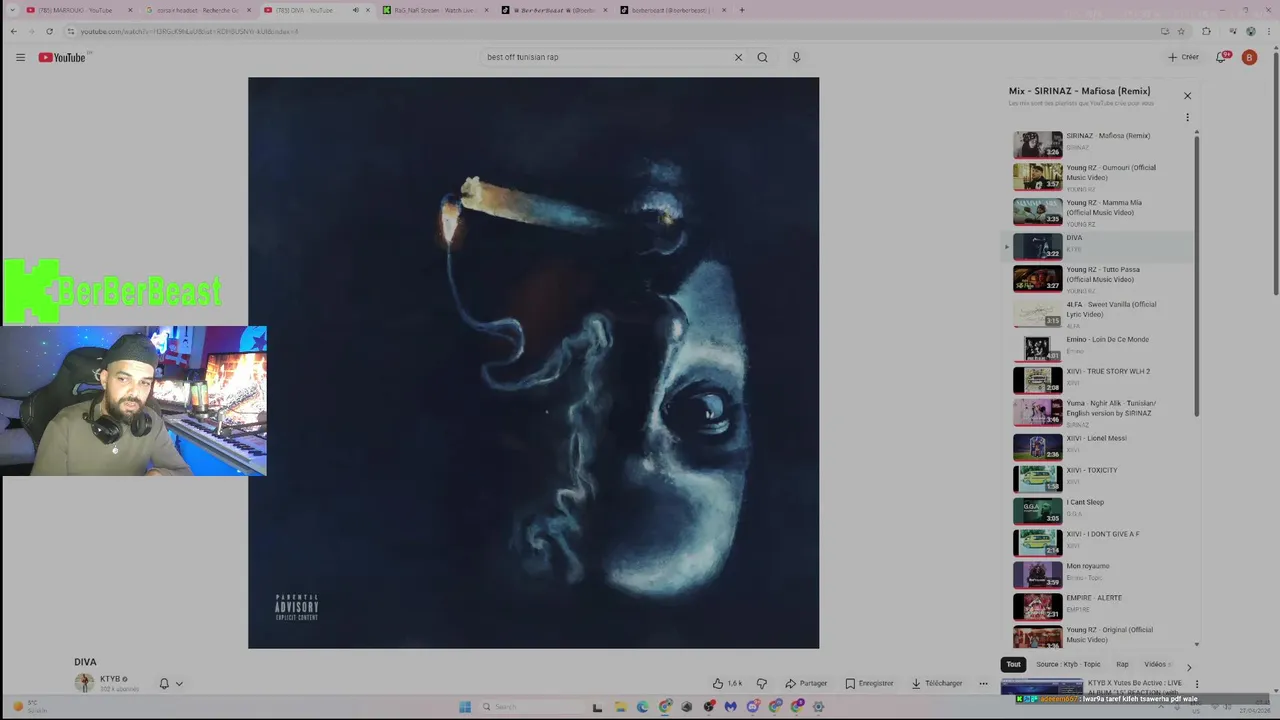Screen dimensions: 1280x720
Task: Select the Tout filter chip
Action: tap(1013, 664)
